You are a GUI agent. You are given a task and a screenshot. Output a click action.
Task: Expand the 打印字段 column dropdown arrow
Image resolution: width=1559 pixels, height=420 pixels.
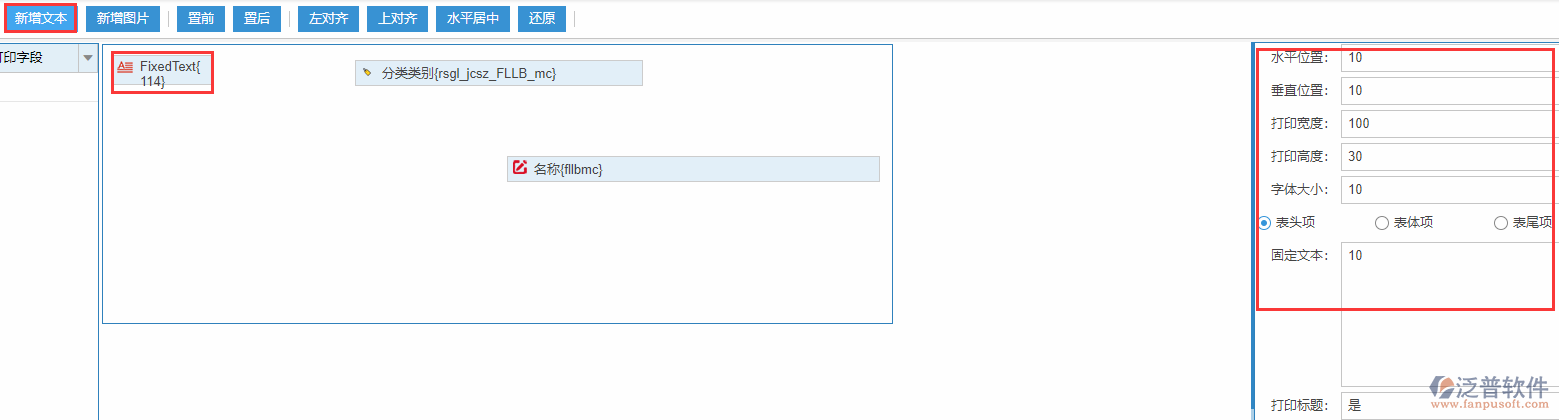pyautogui.click(x=87, y=58)
